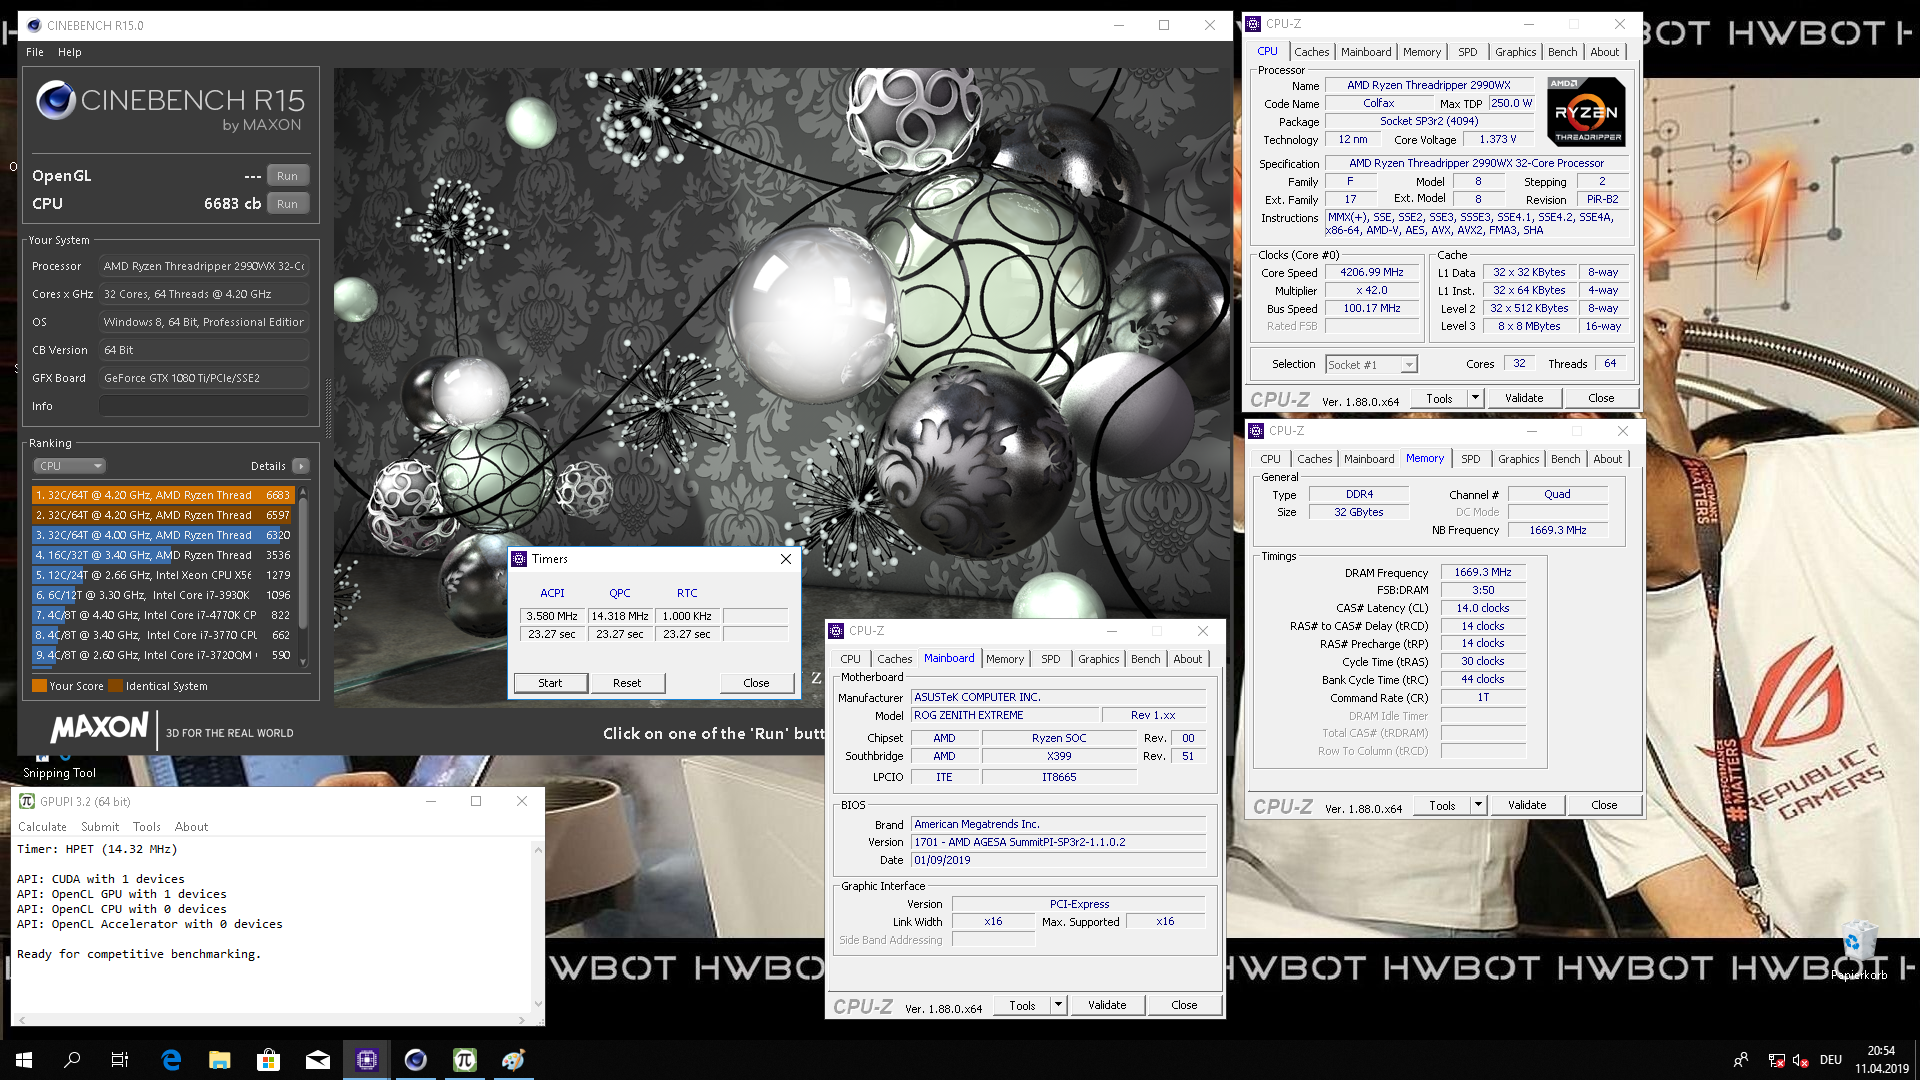The image size is (1920, 1080).
Task: Select ranking row 1 with score 6683
Action: pyautogui.click(x=163, y=495)
